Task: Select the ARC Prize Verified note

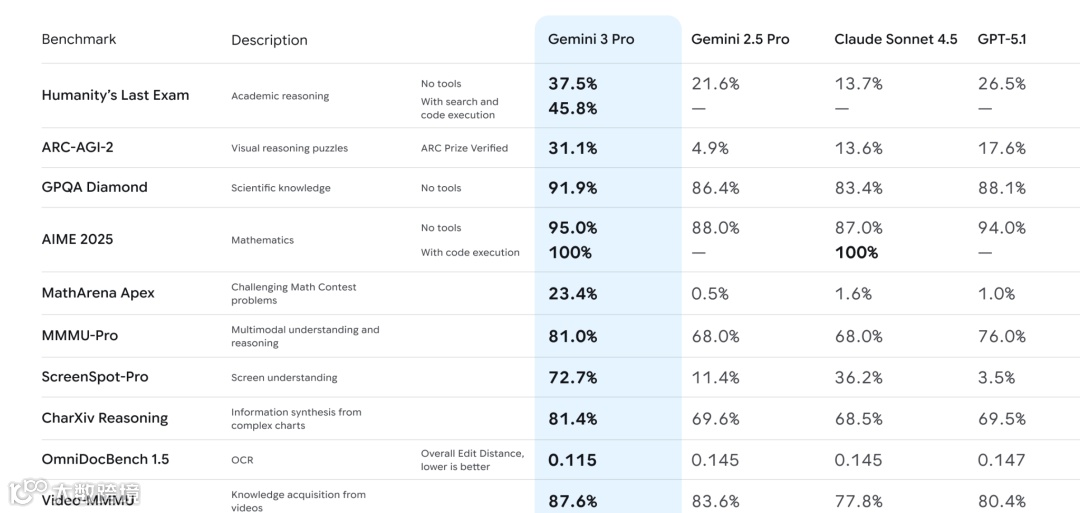Action: tap(464, 148)
